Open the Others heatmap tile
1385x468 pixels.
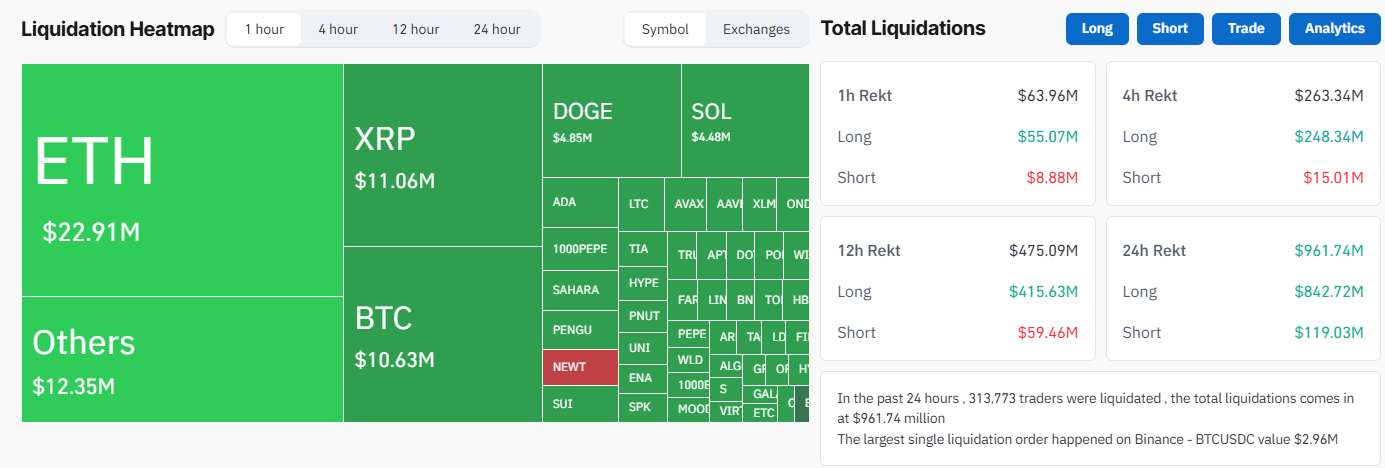point(182,359)
